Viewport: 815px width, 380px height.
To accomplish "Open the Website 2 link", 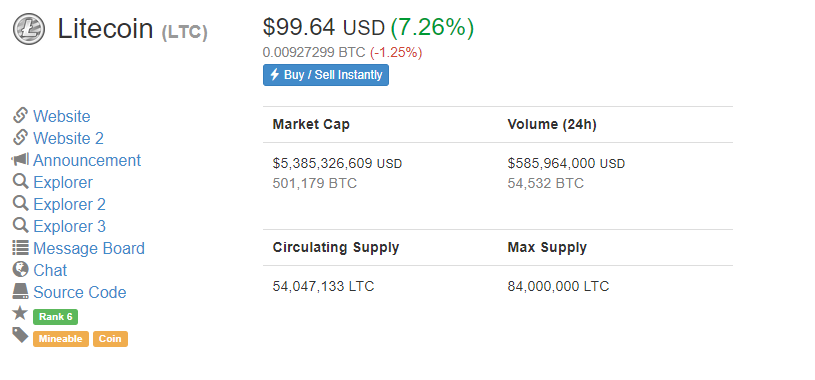I will [69, 138].
